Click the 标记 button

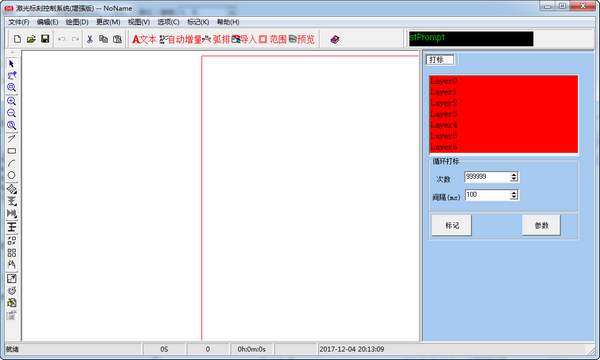(452, 225)
